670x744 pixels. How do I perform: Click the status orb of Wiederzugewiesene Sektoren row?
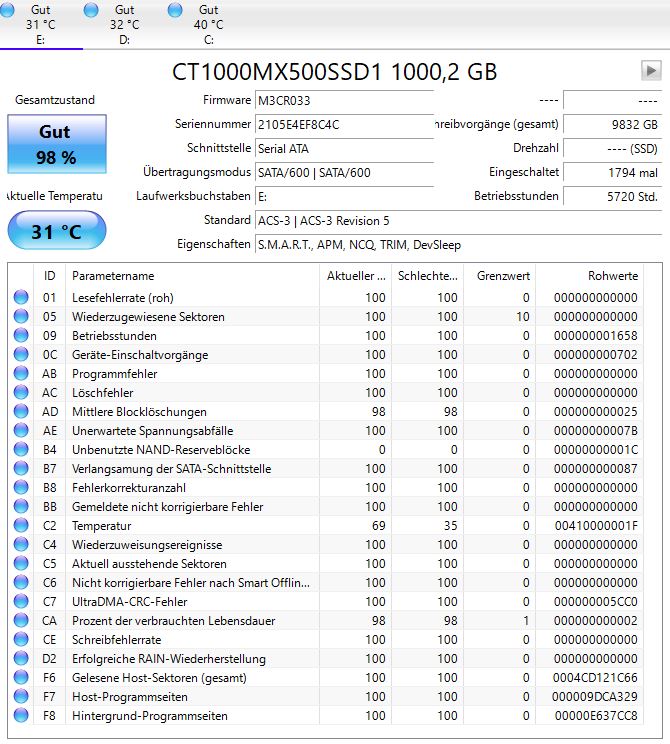tap(21, 316)
